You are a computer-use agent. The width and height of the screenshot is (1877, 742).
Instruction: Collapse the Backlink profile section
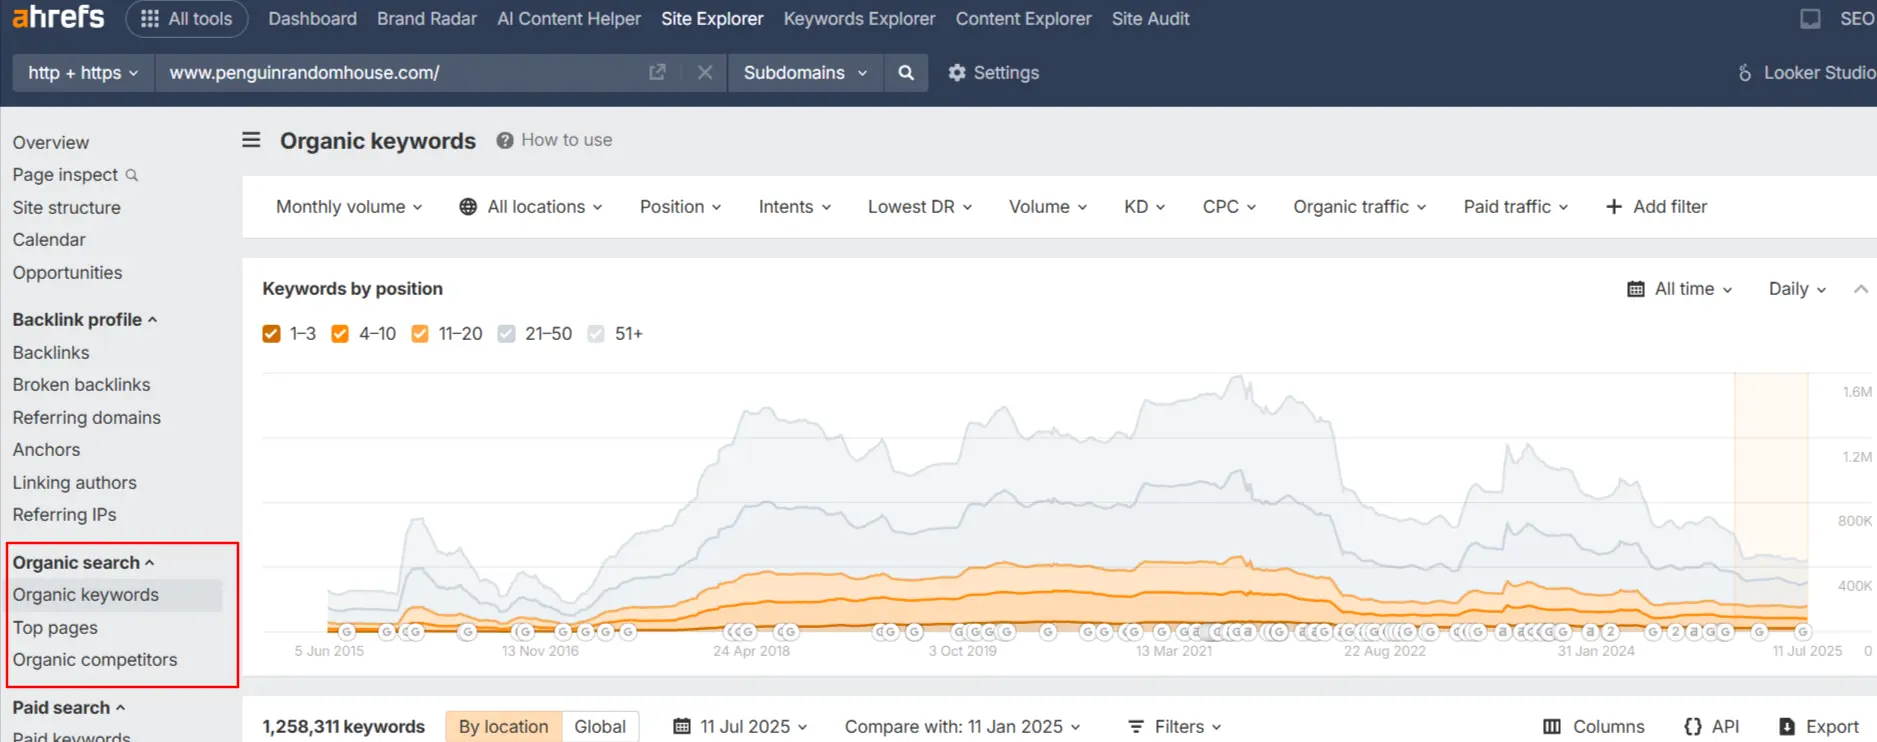[x=85, y=320]
